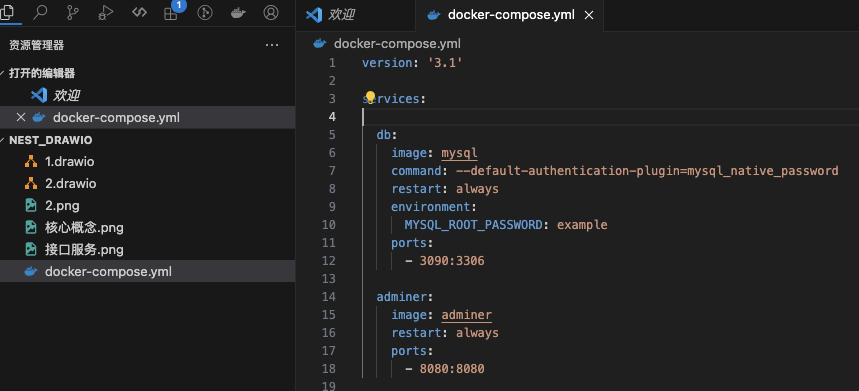Click line number 4 in gutter
This screenshot has height=391, width=859.
click(x=332, y=117)
